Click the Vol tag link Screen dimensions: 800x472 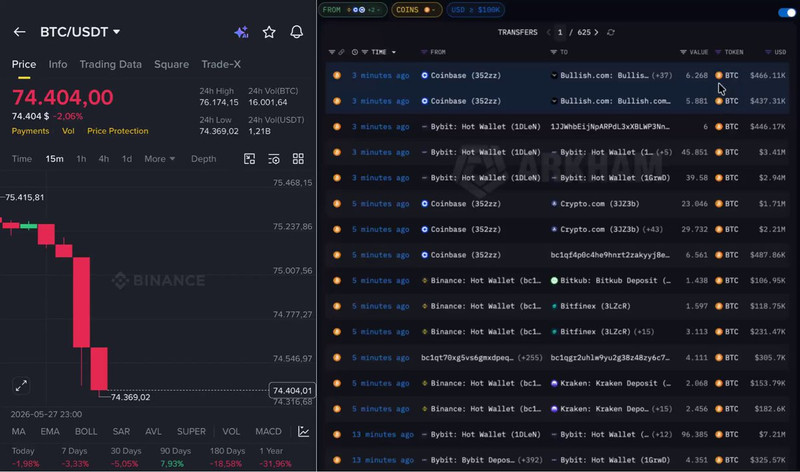(x=68, y=131)
